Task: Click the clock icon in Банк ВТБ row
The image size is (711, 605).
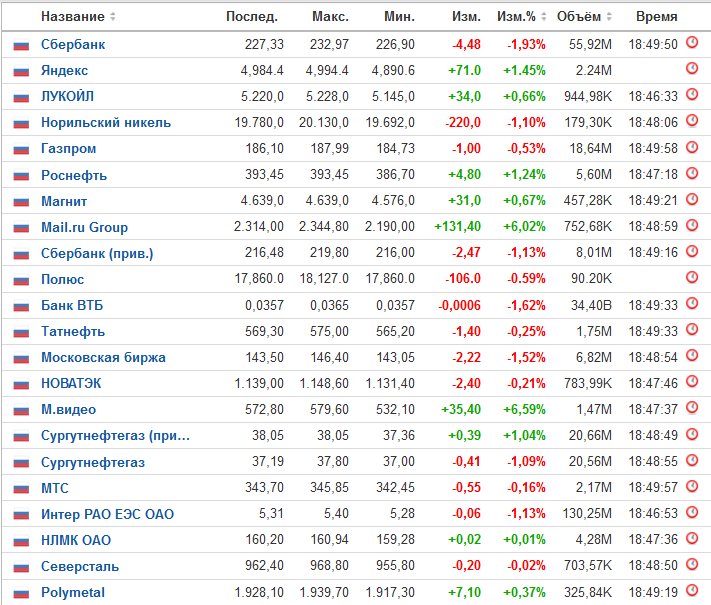Action: [692, 303]
